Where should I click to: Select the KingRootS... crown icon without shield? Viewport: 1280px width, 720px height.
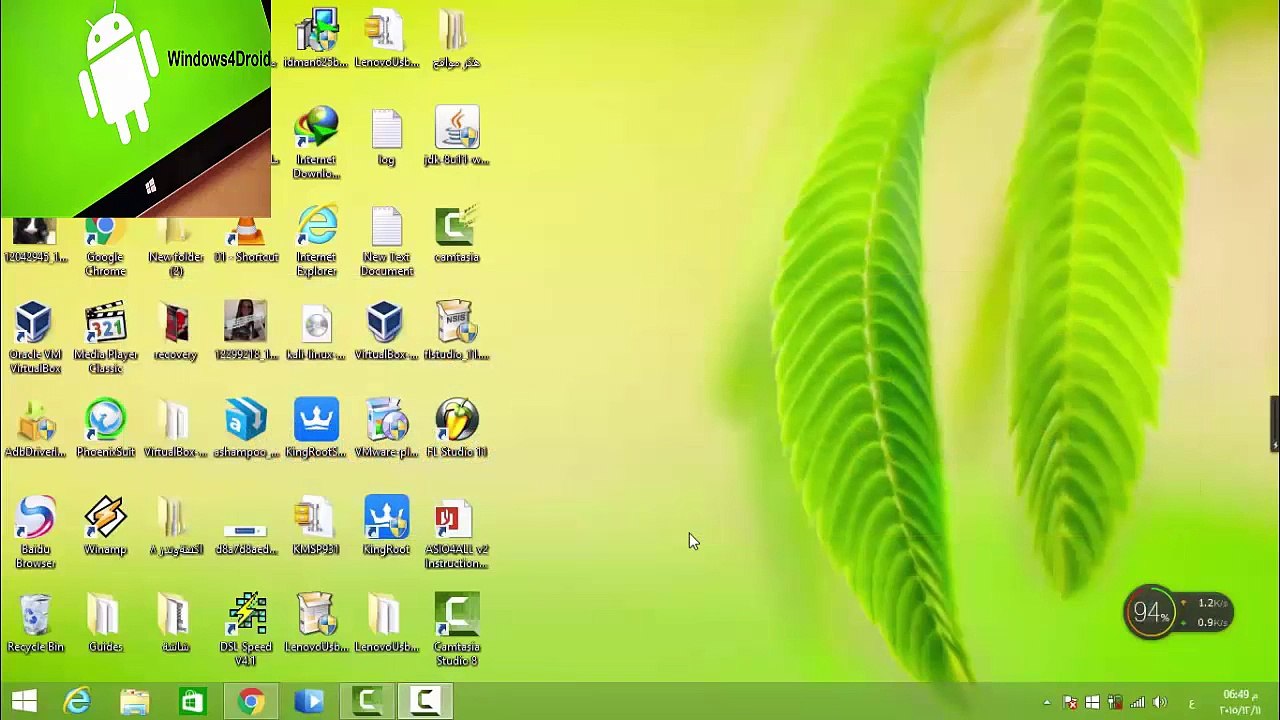pyautogui.click(x=316, y=429)
